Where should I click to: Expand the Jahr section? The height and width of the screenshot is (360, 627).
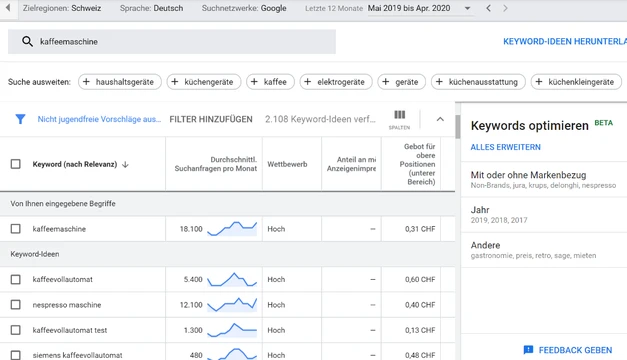pos(544,214)
